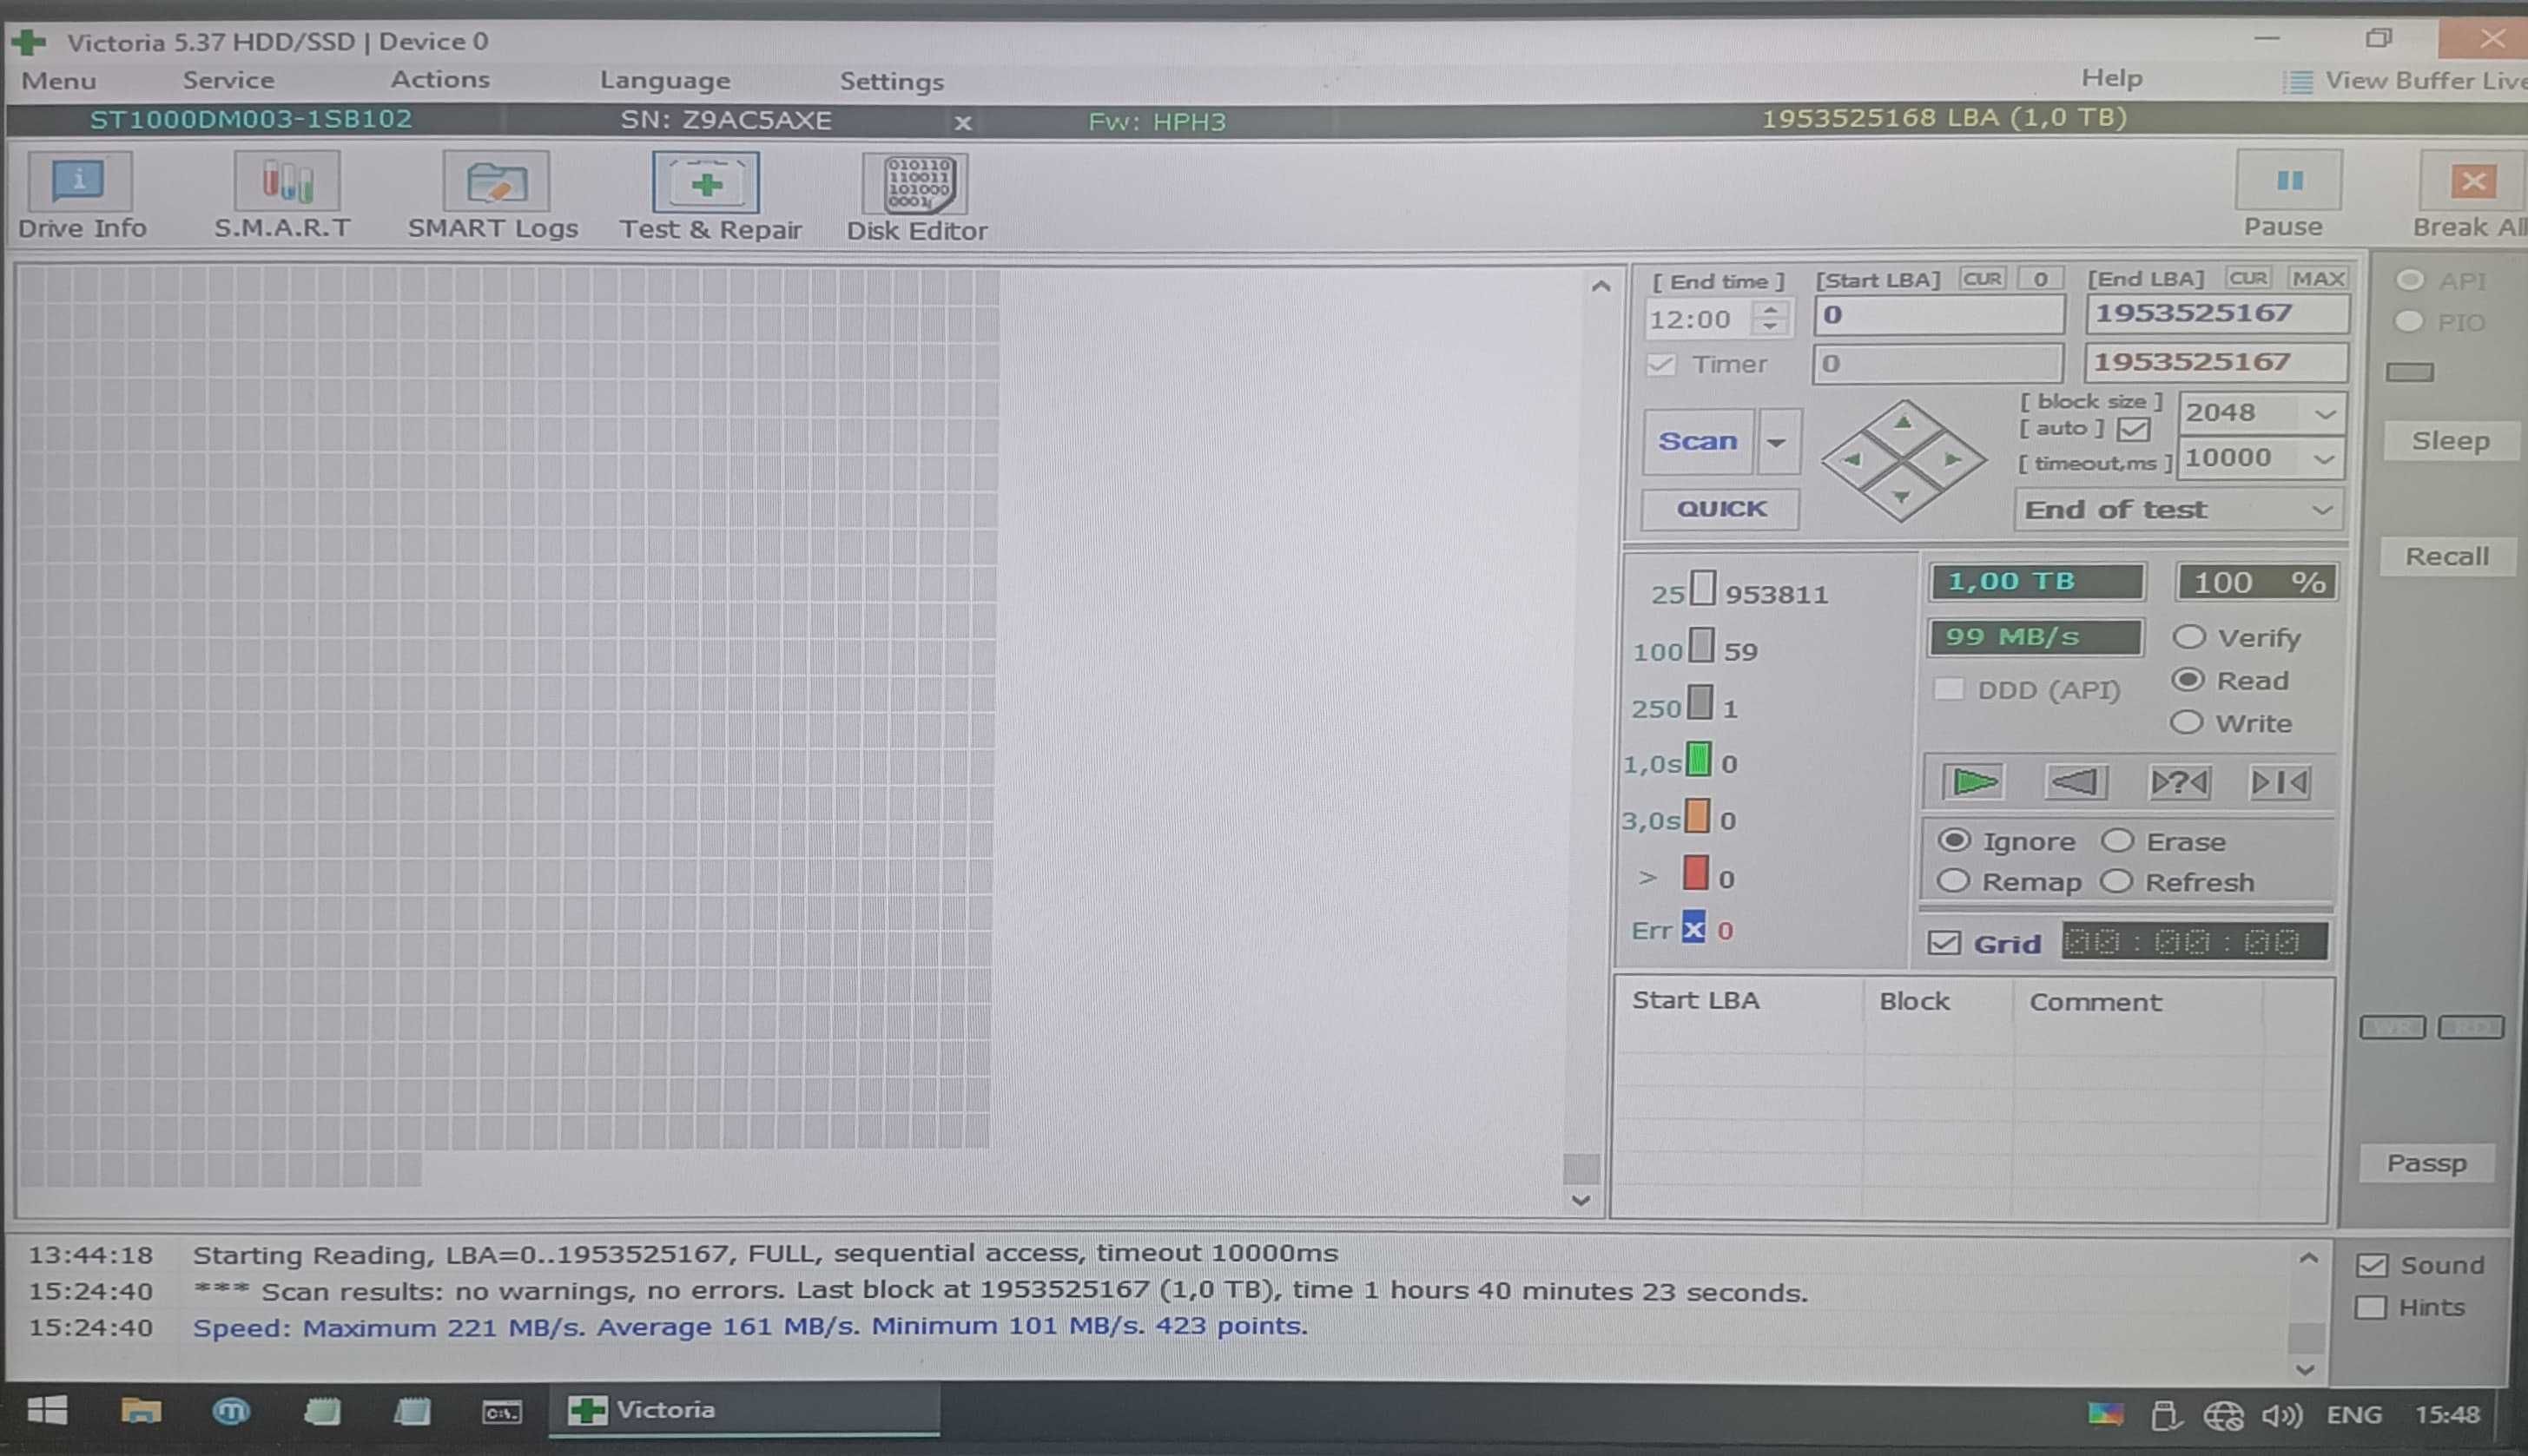Screen dimensions: 2528x1456
Task: Click the right arrow on navigation diamond
Action: click(x=1952, y=460)
